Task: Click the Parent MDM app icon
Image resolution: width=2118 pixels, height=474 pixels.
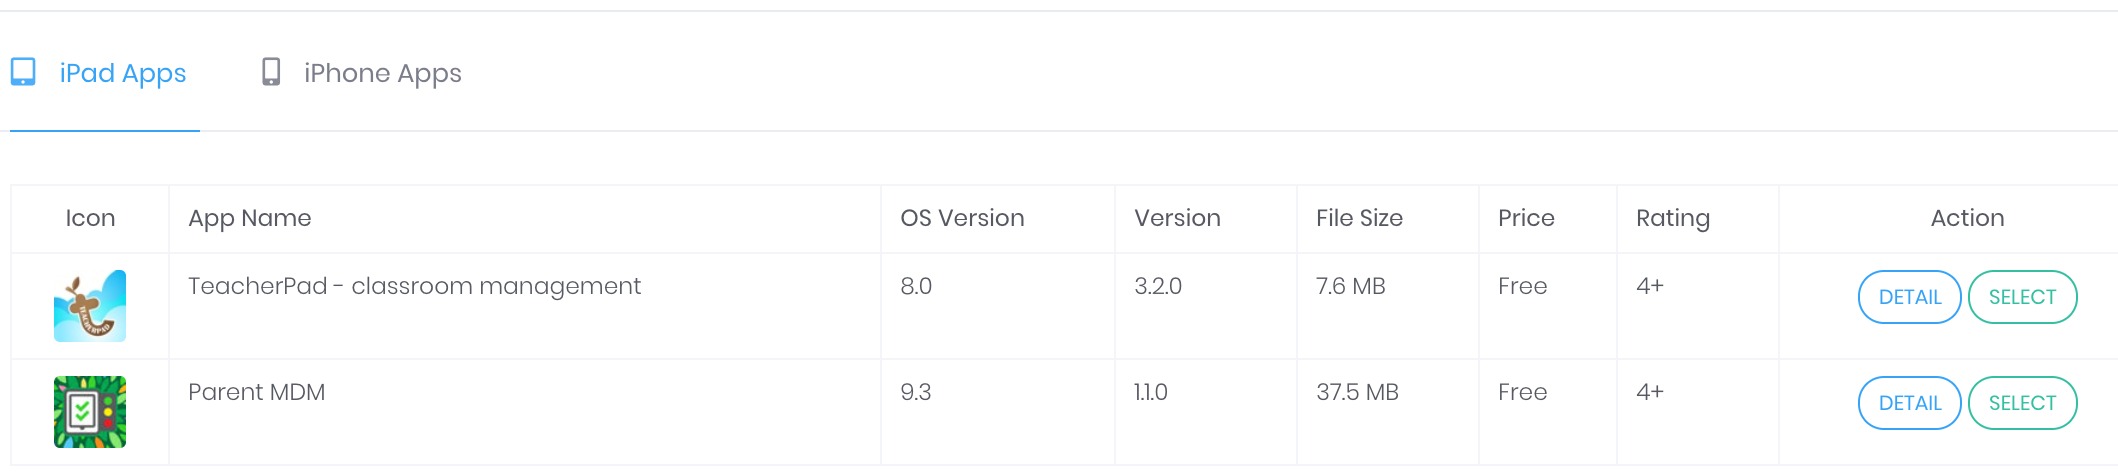Action: coord(90,412)
